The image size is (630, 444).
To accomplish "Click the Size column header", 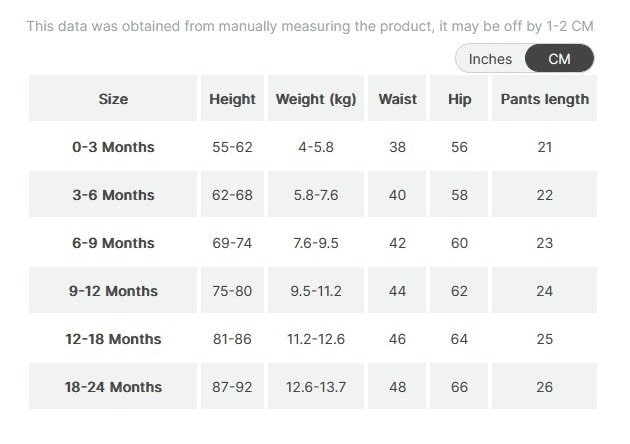I will [113, 99].
